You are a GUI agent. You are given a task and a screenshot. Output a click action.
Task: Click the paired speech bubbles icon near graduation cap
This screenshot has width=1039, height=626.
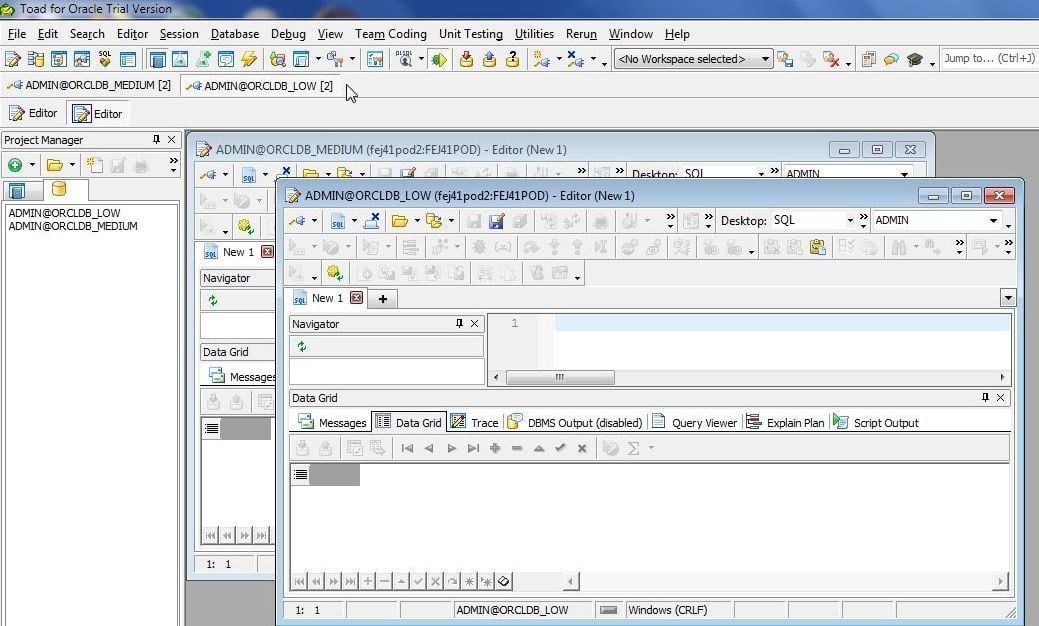pos(891,59)
